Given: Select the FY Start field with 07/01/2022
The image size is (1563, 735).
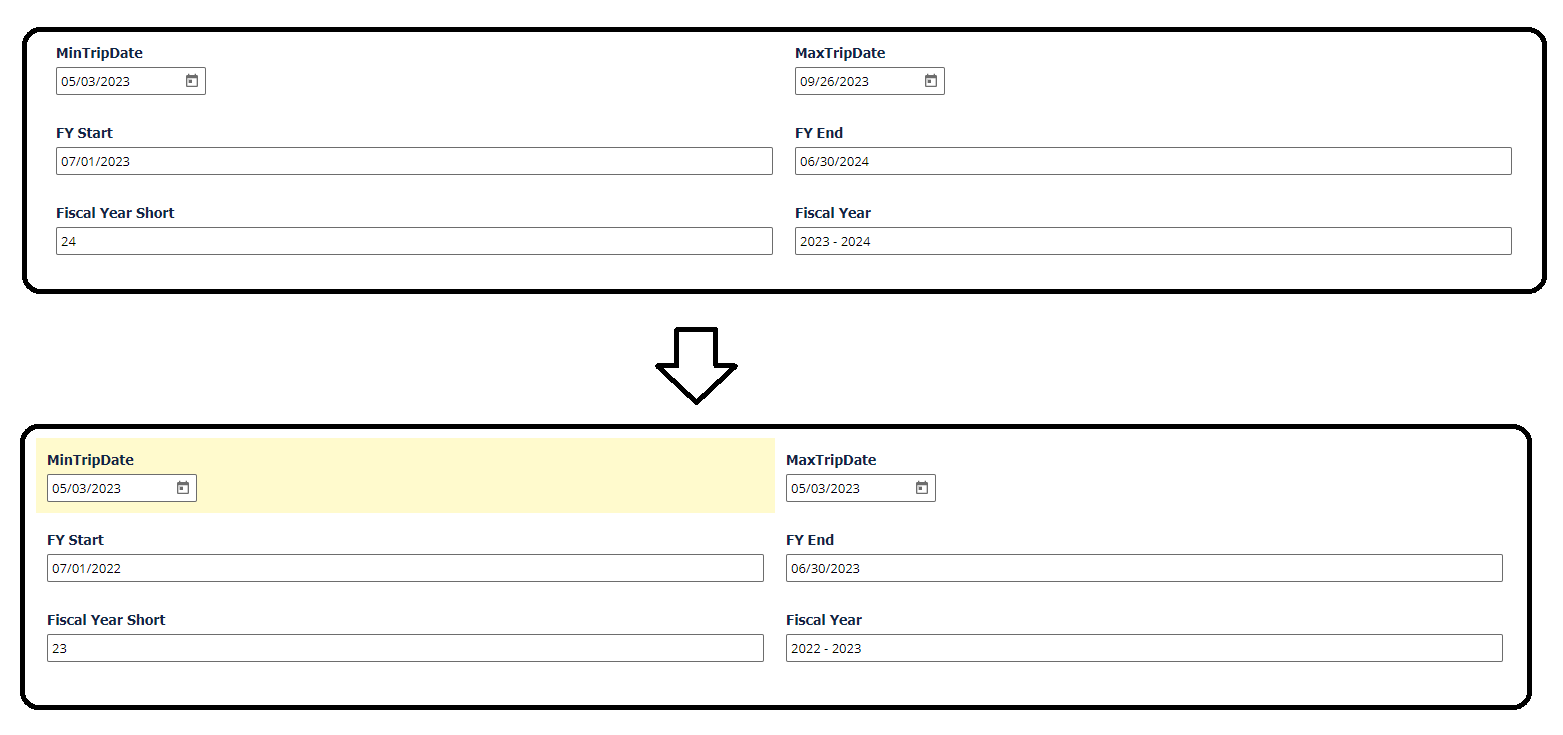Looking at the screenshot, I should tap(405, 568).
